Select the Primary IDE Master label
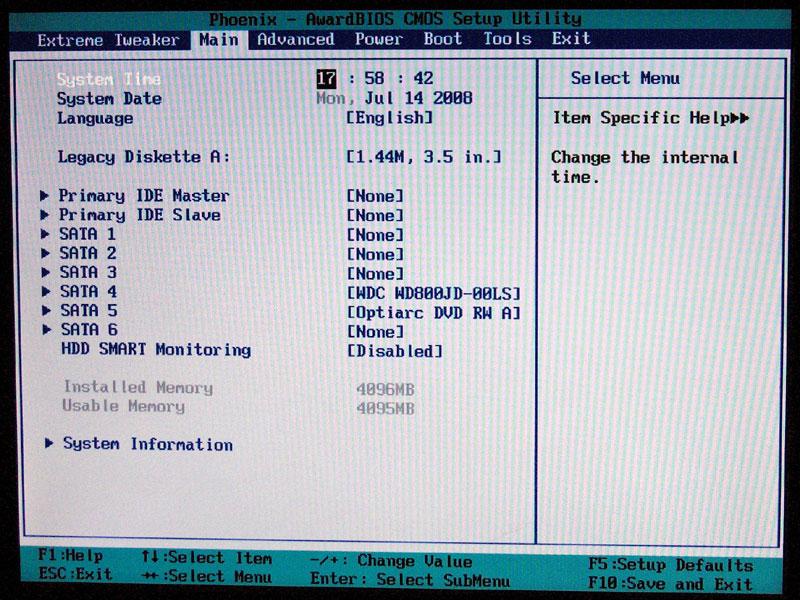Screen dimensions: 800x600 point(144,195)
